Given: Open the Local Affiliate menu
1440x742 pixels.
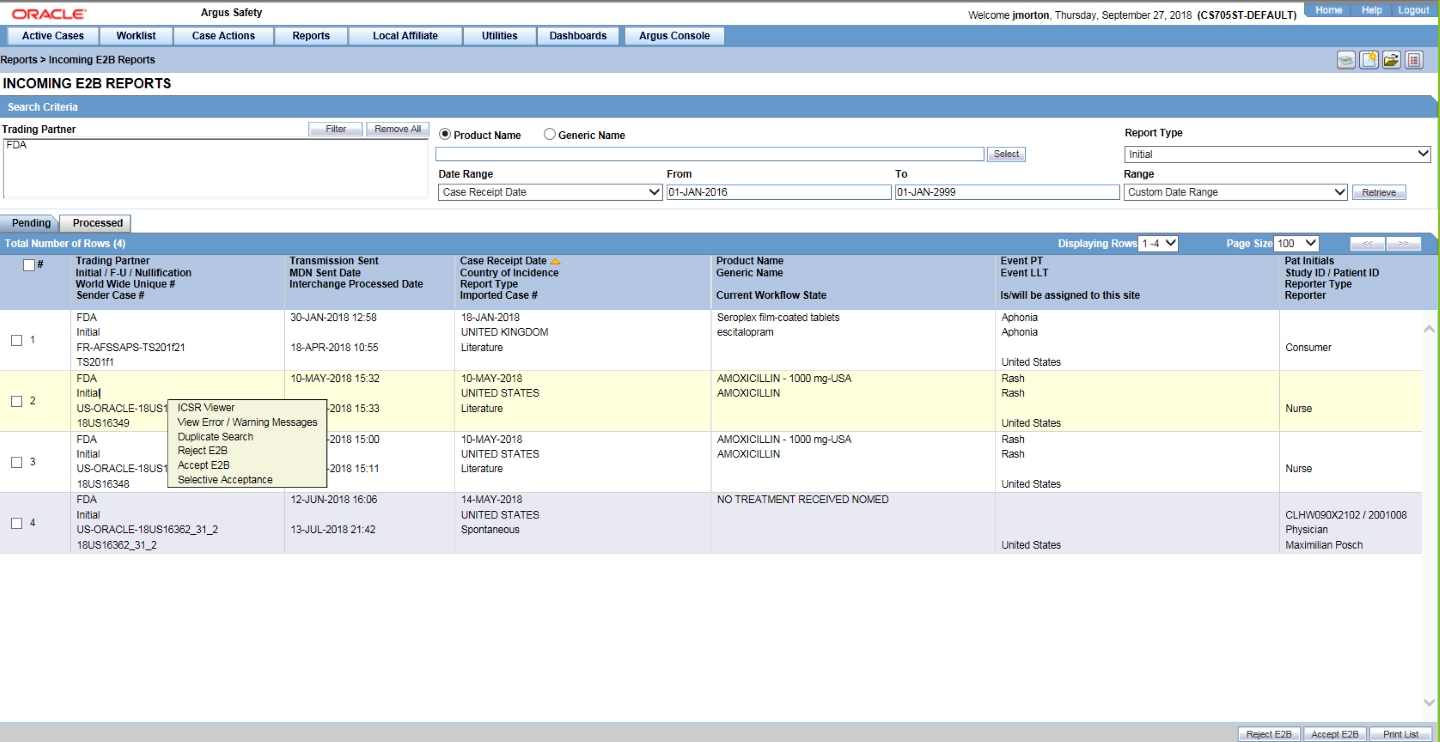Looking at the screenshot, I should click(405, 36).
